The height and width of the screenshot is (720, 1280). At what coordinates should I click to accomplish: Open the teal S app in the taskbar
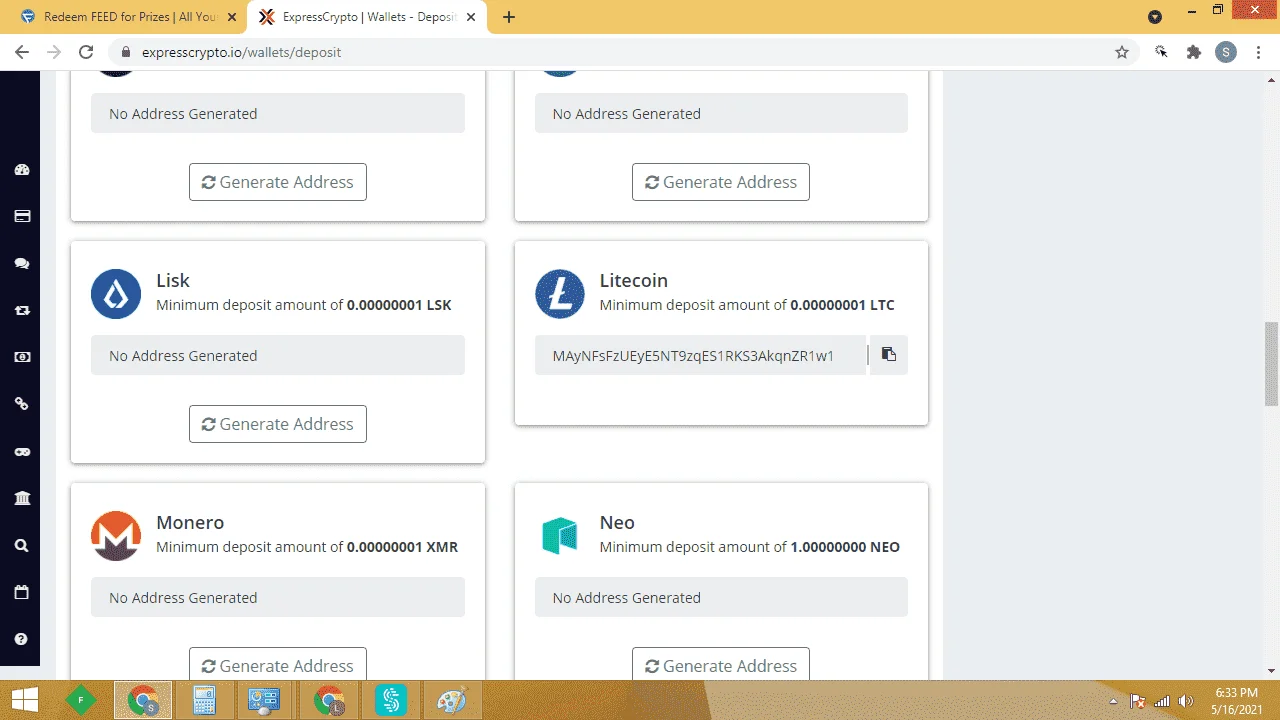pyautogui.click(x=391, y=700)
